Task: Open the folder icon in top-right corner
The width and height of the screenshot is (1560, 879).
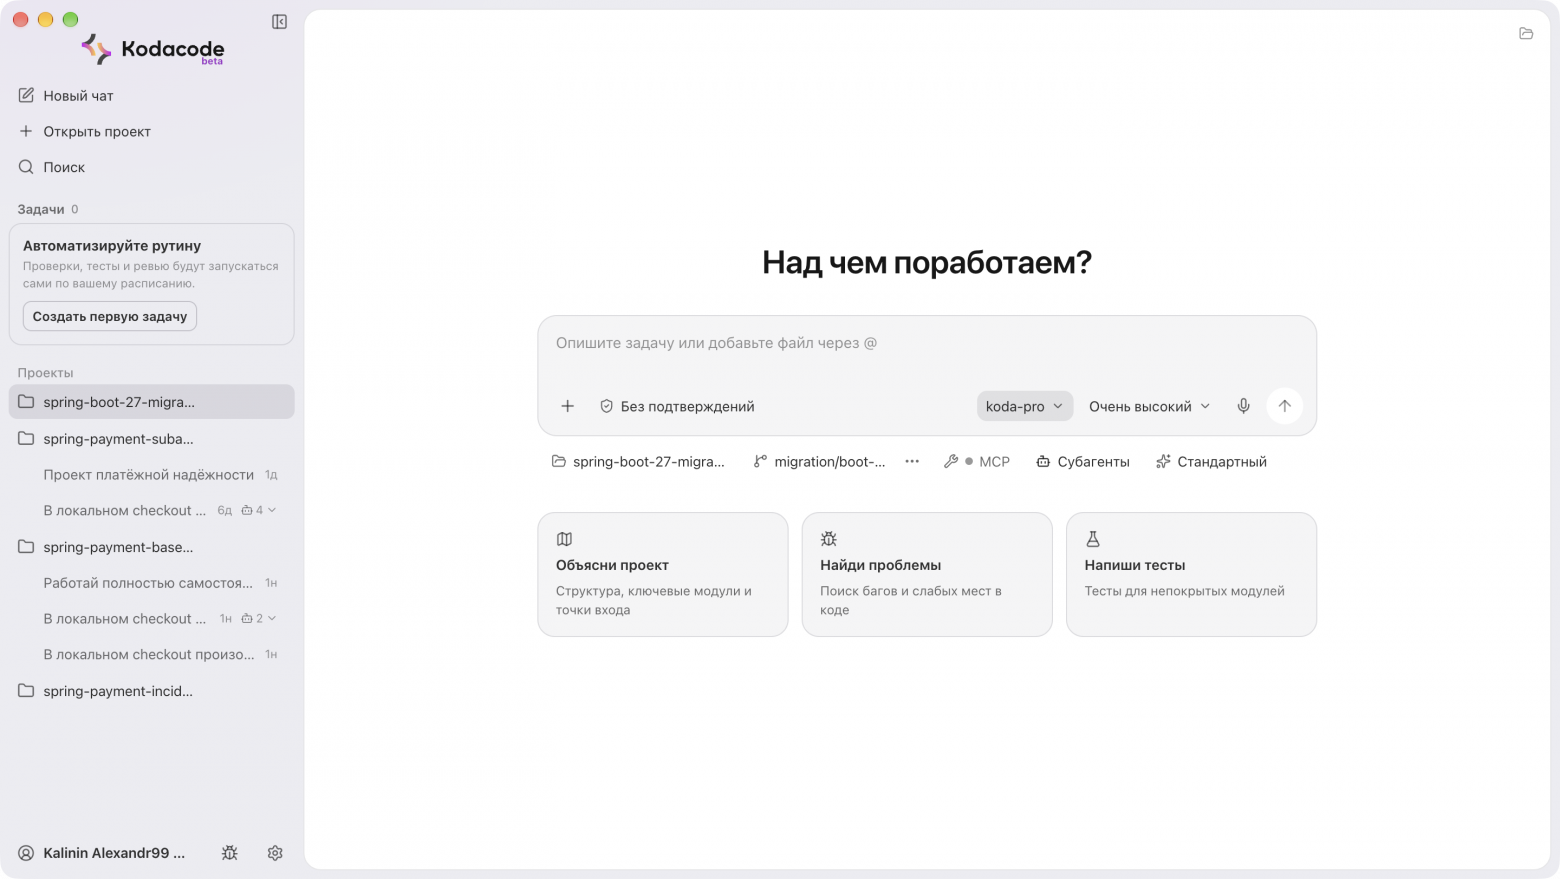Action: click(1526, 33)
